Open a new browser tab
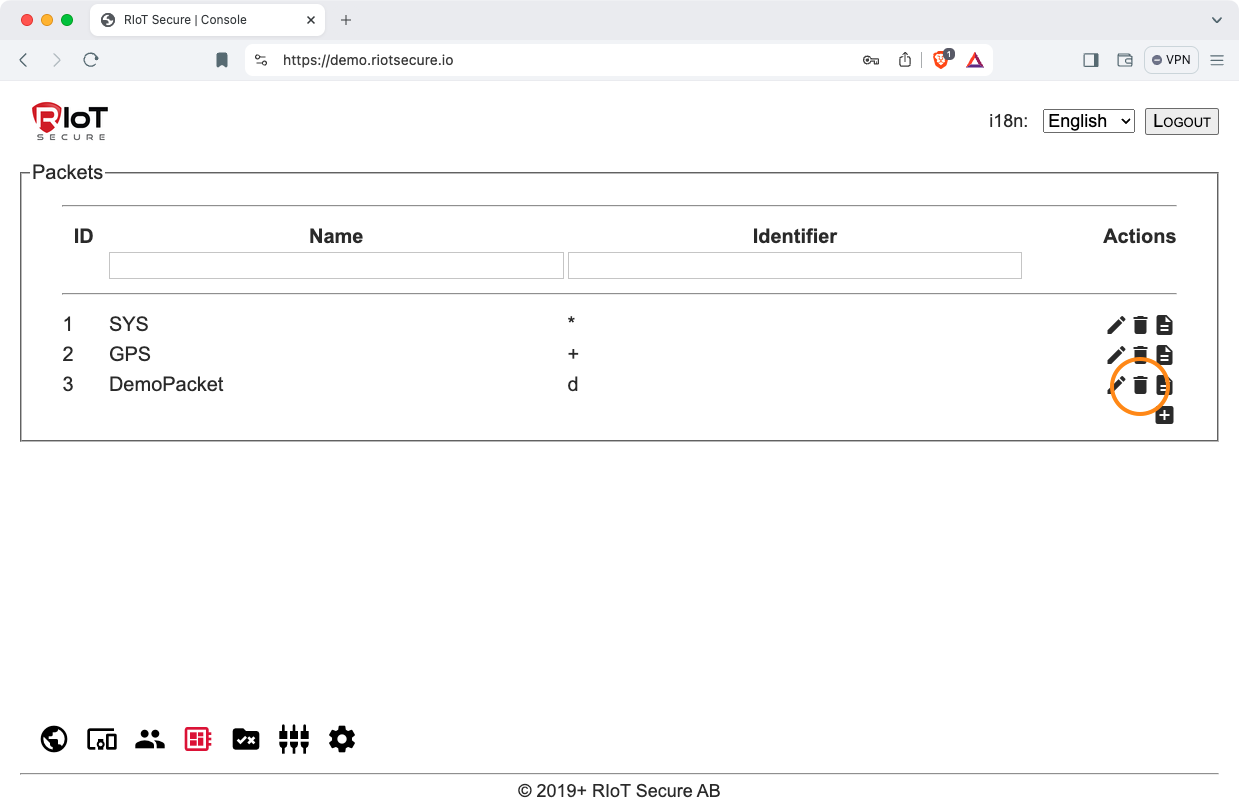1239x802 pixels. [346, 20]
